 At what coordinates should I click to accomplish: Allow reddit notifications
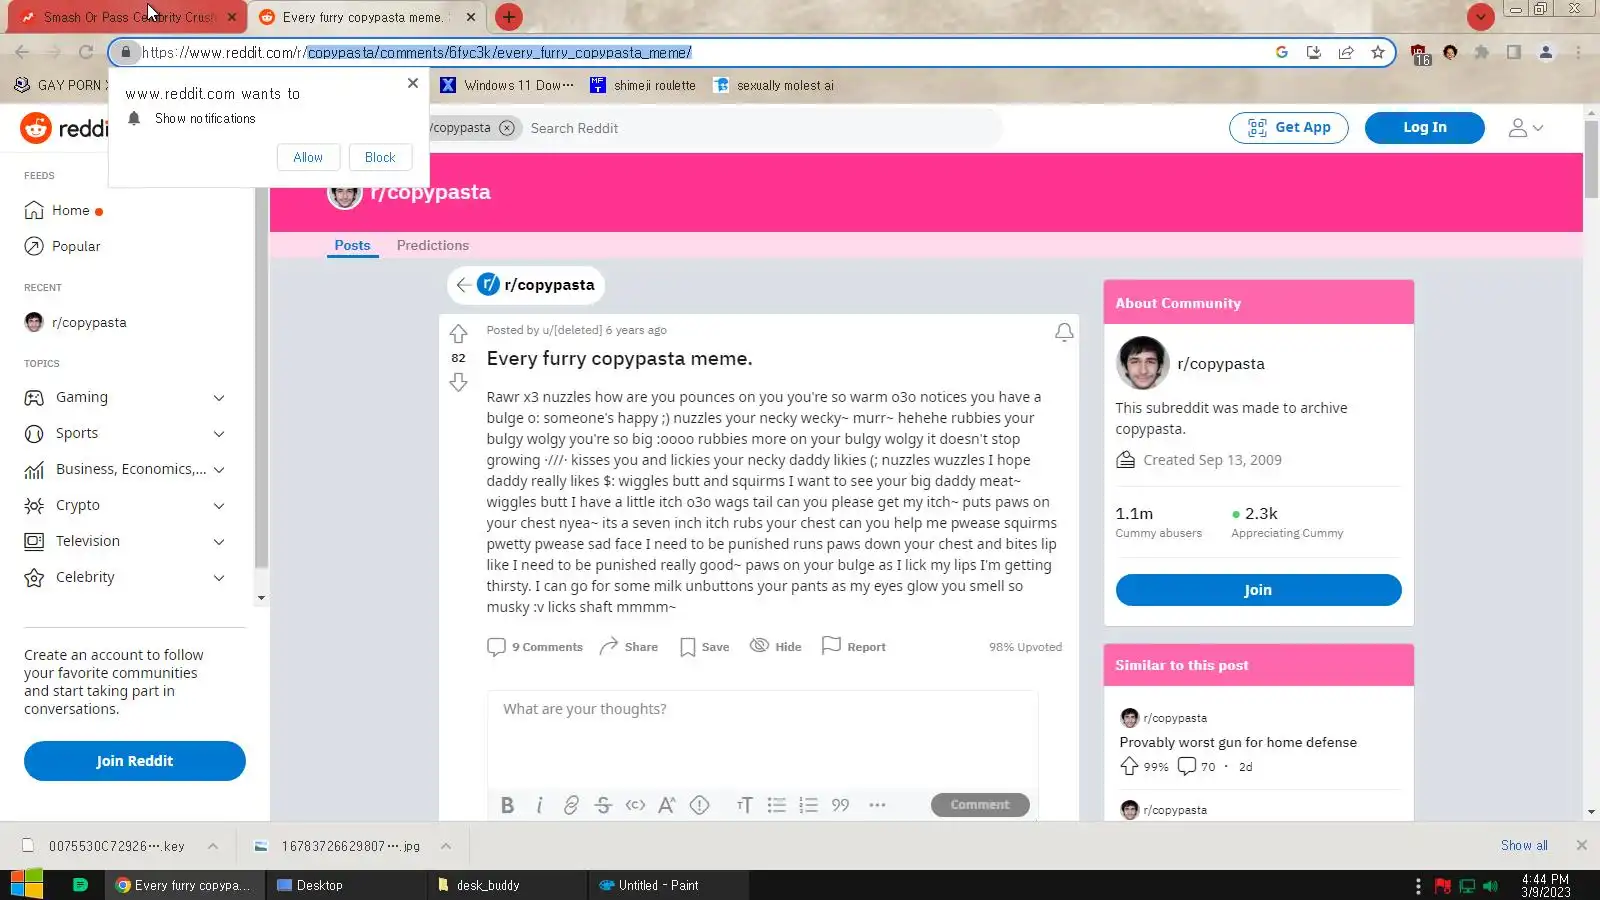(x=308, y=157)
